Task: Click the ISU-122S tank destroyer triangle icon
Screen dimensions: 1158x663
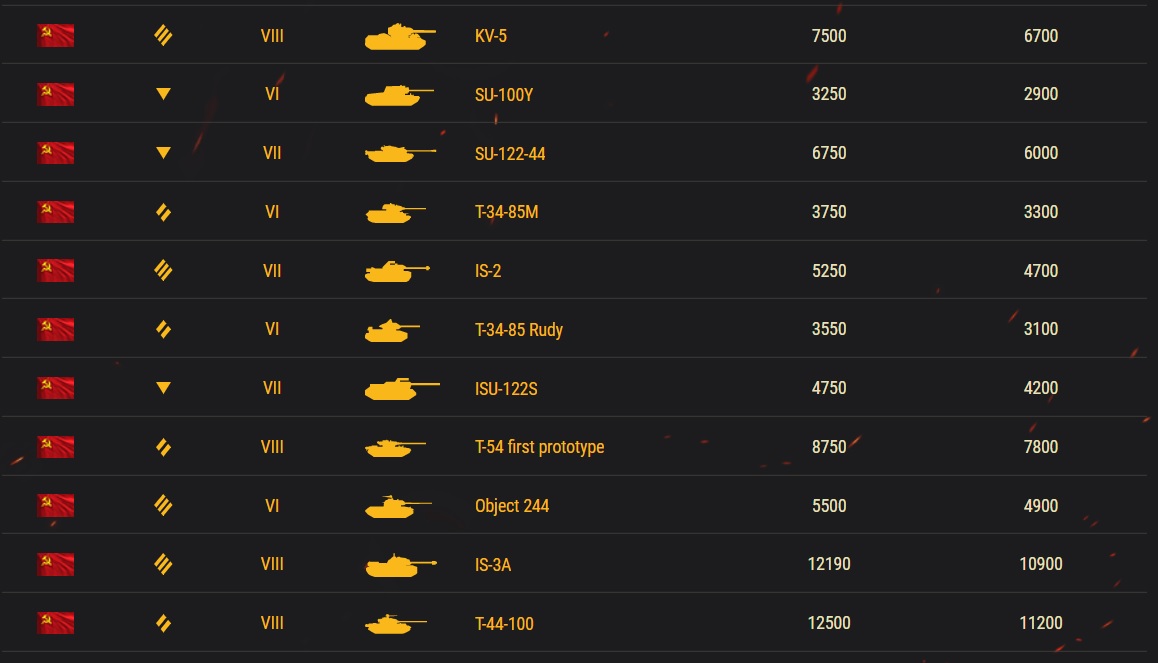Action: pos(164,388)
